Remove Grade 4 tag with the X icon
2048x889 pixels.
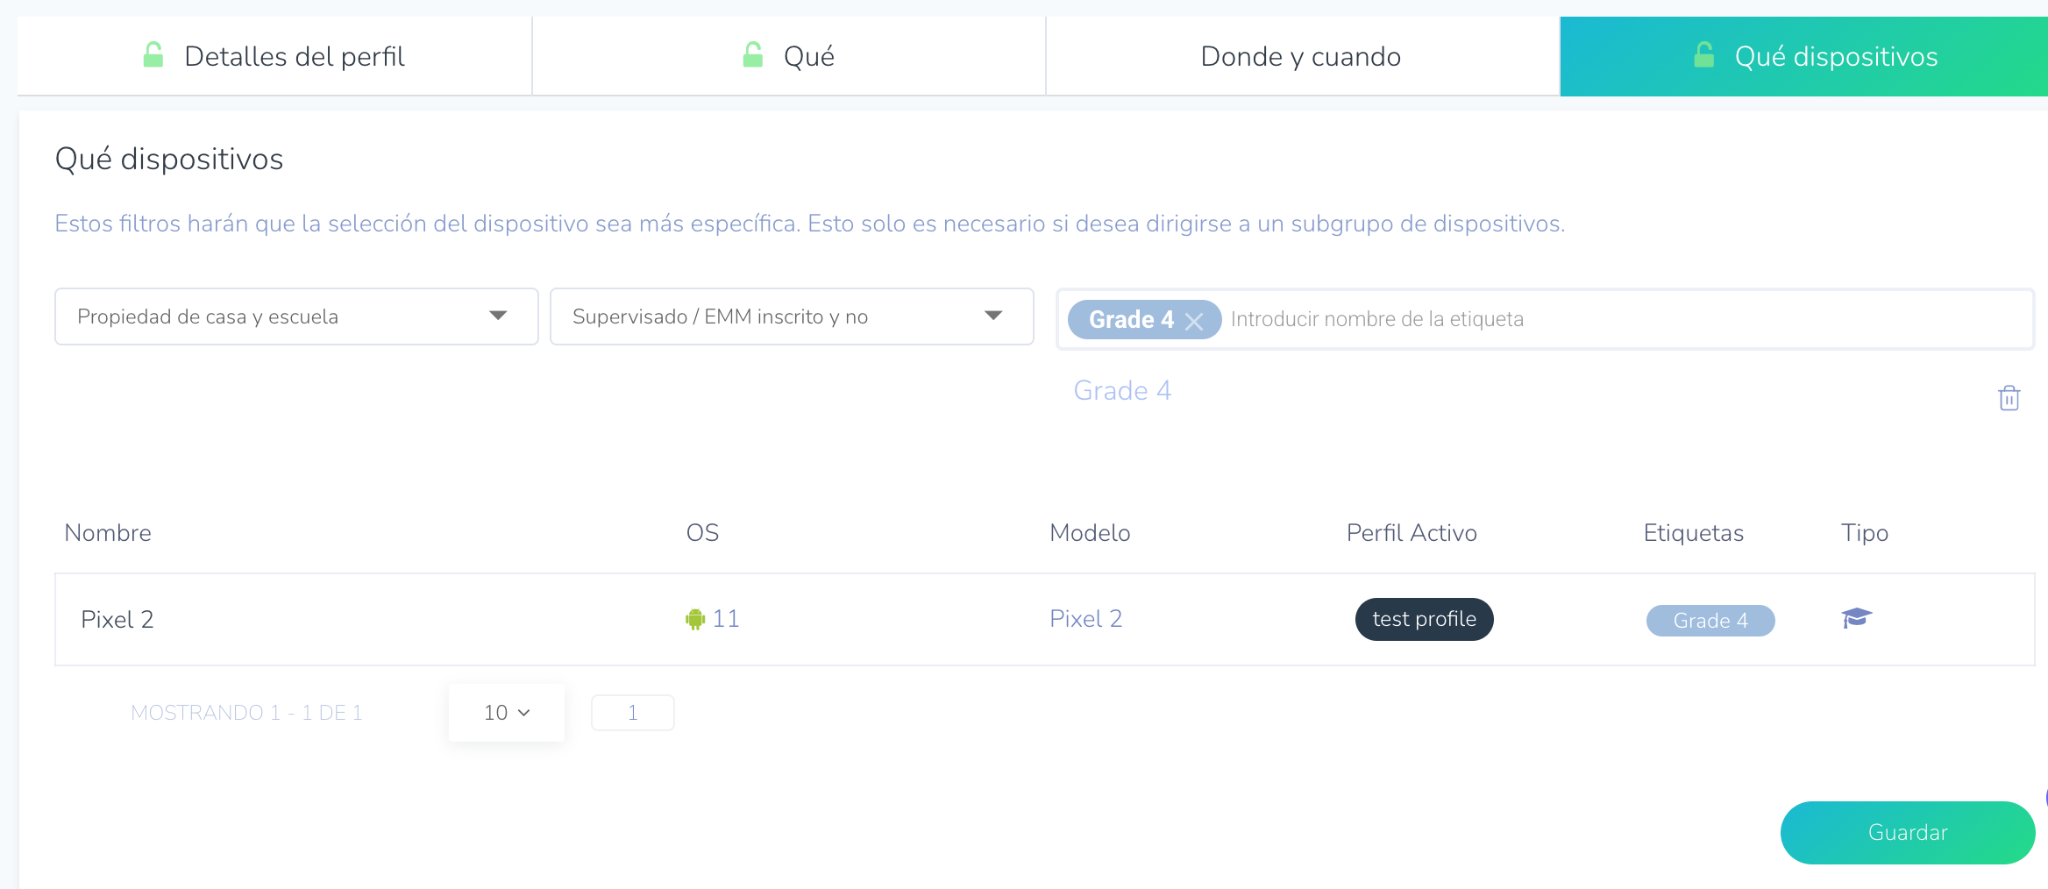(1194, 321)
